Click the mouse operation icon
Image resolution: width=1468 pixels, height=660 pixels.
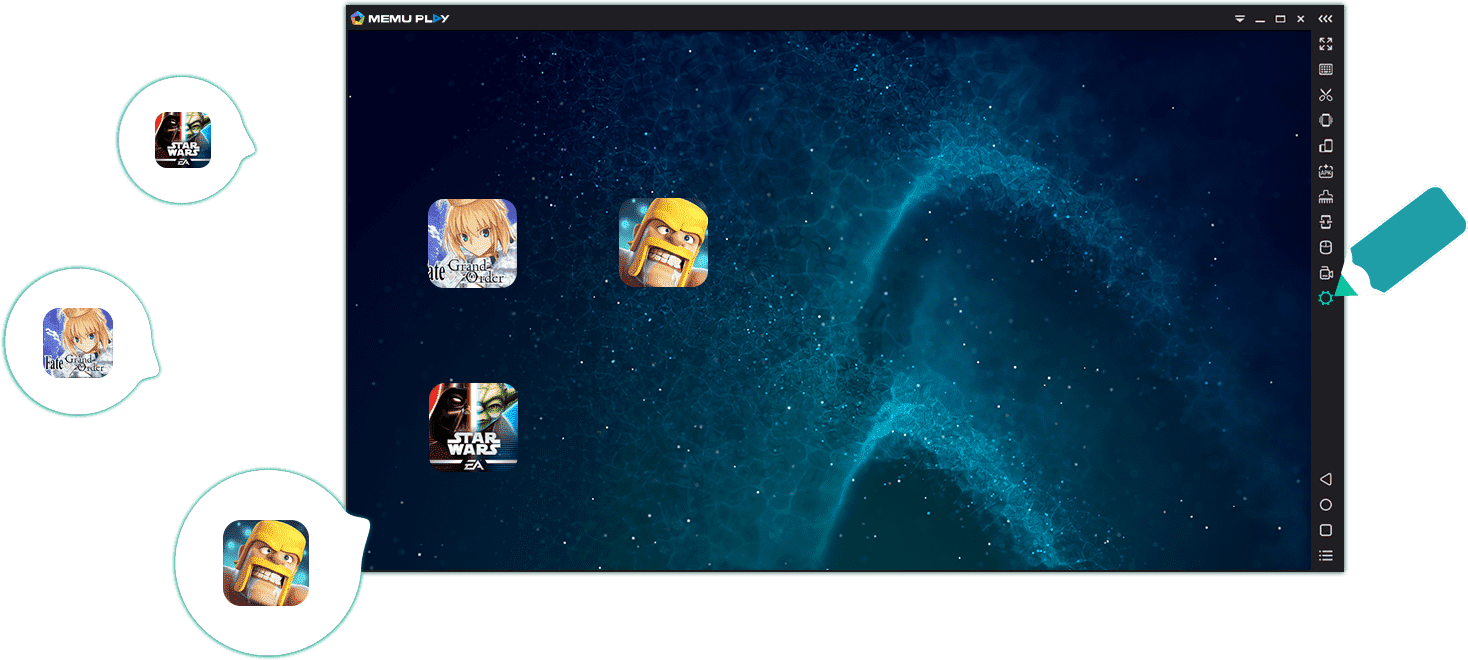point(1325,247)
